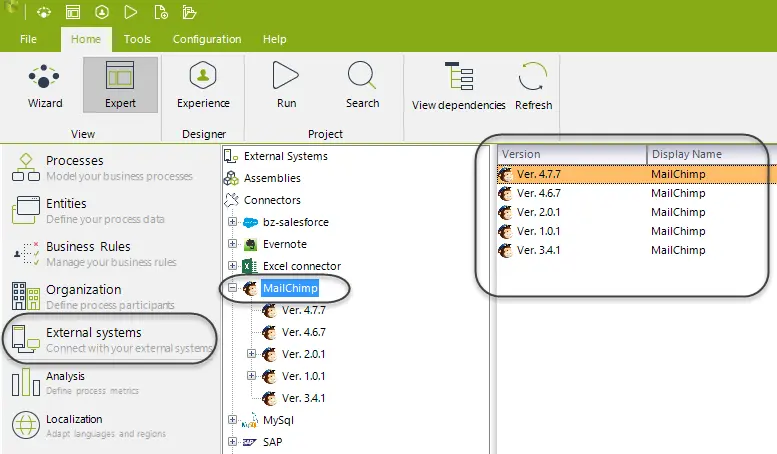Open Search in the Project group
Viewport: 777px width, 454px height.
point(362,85)
